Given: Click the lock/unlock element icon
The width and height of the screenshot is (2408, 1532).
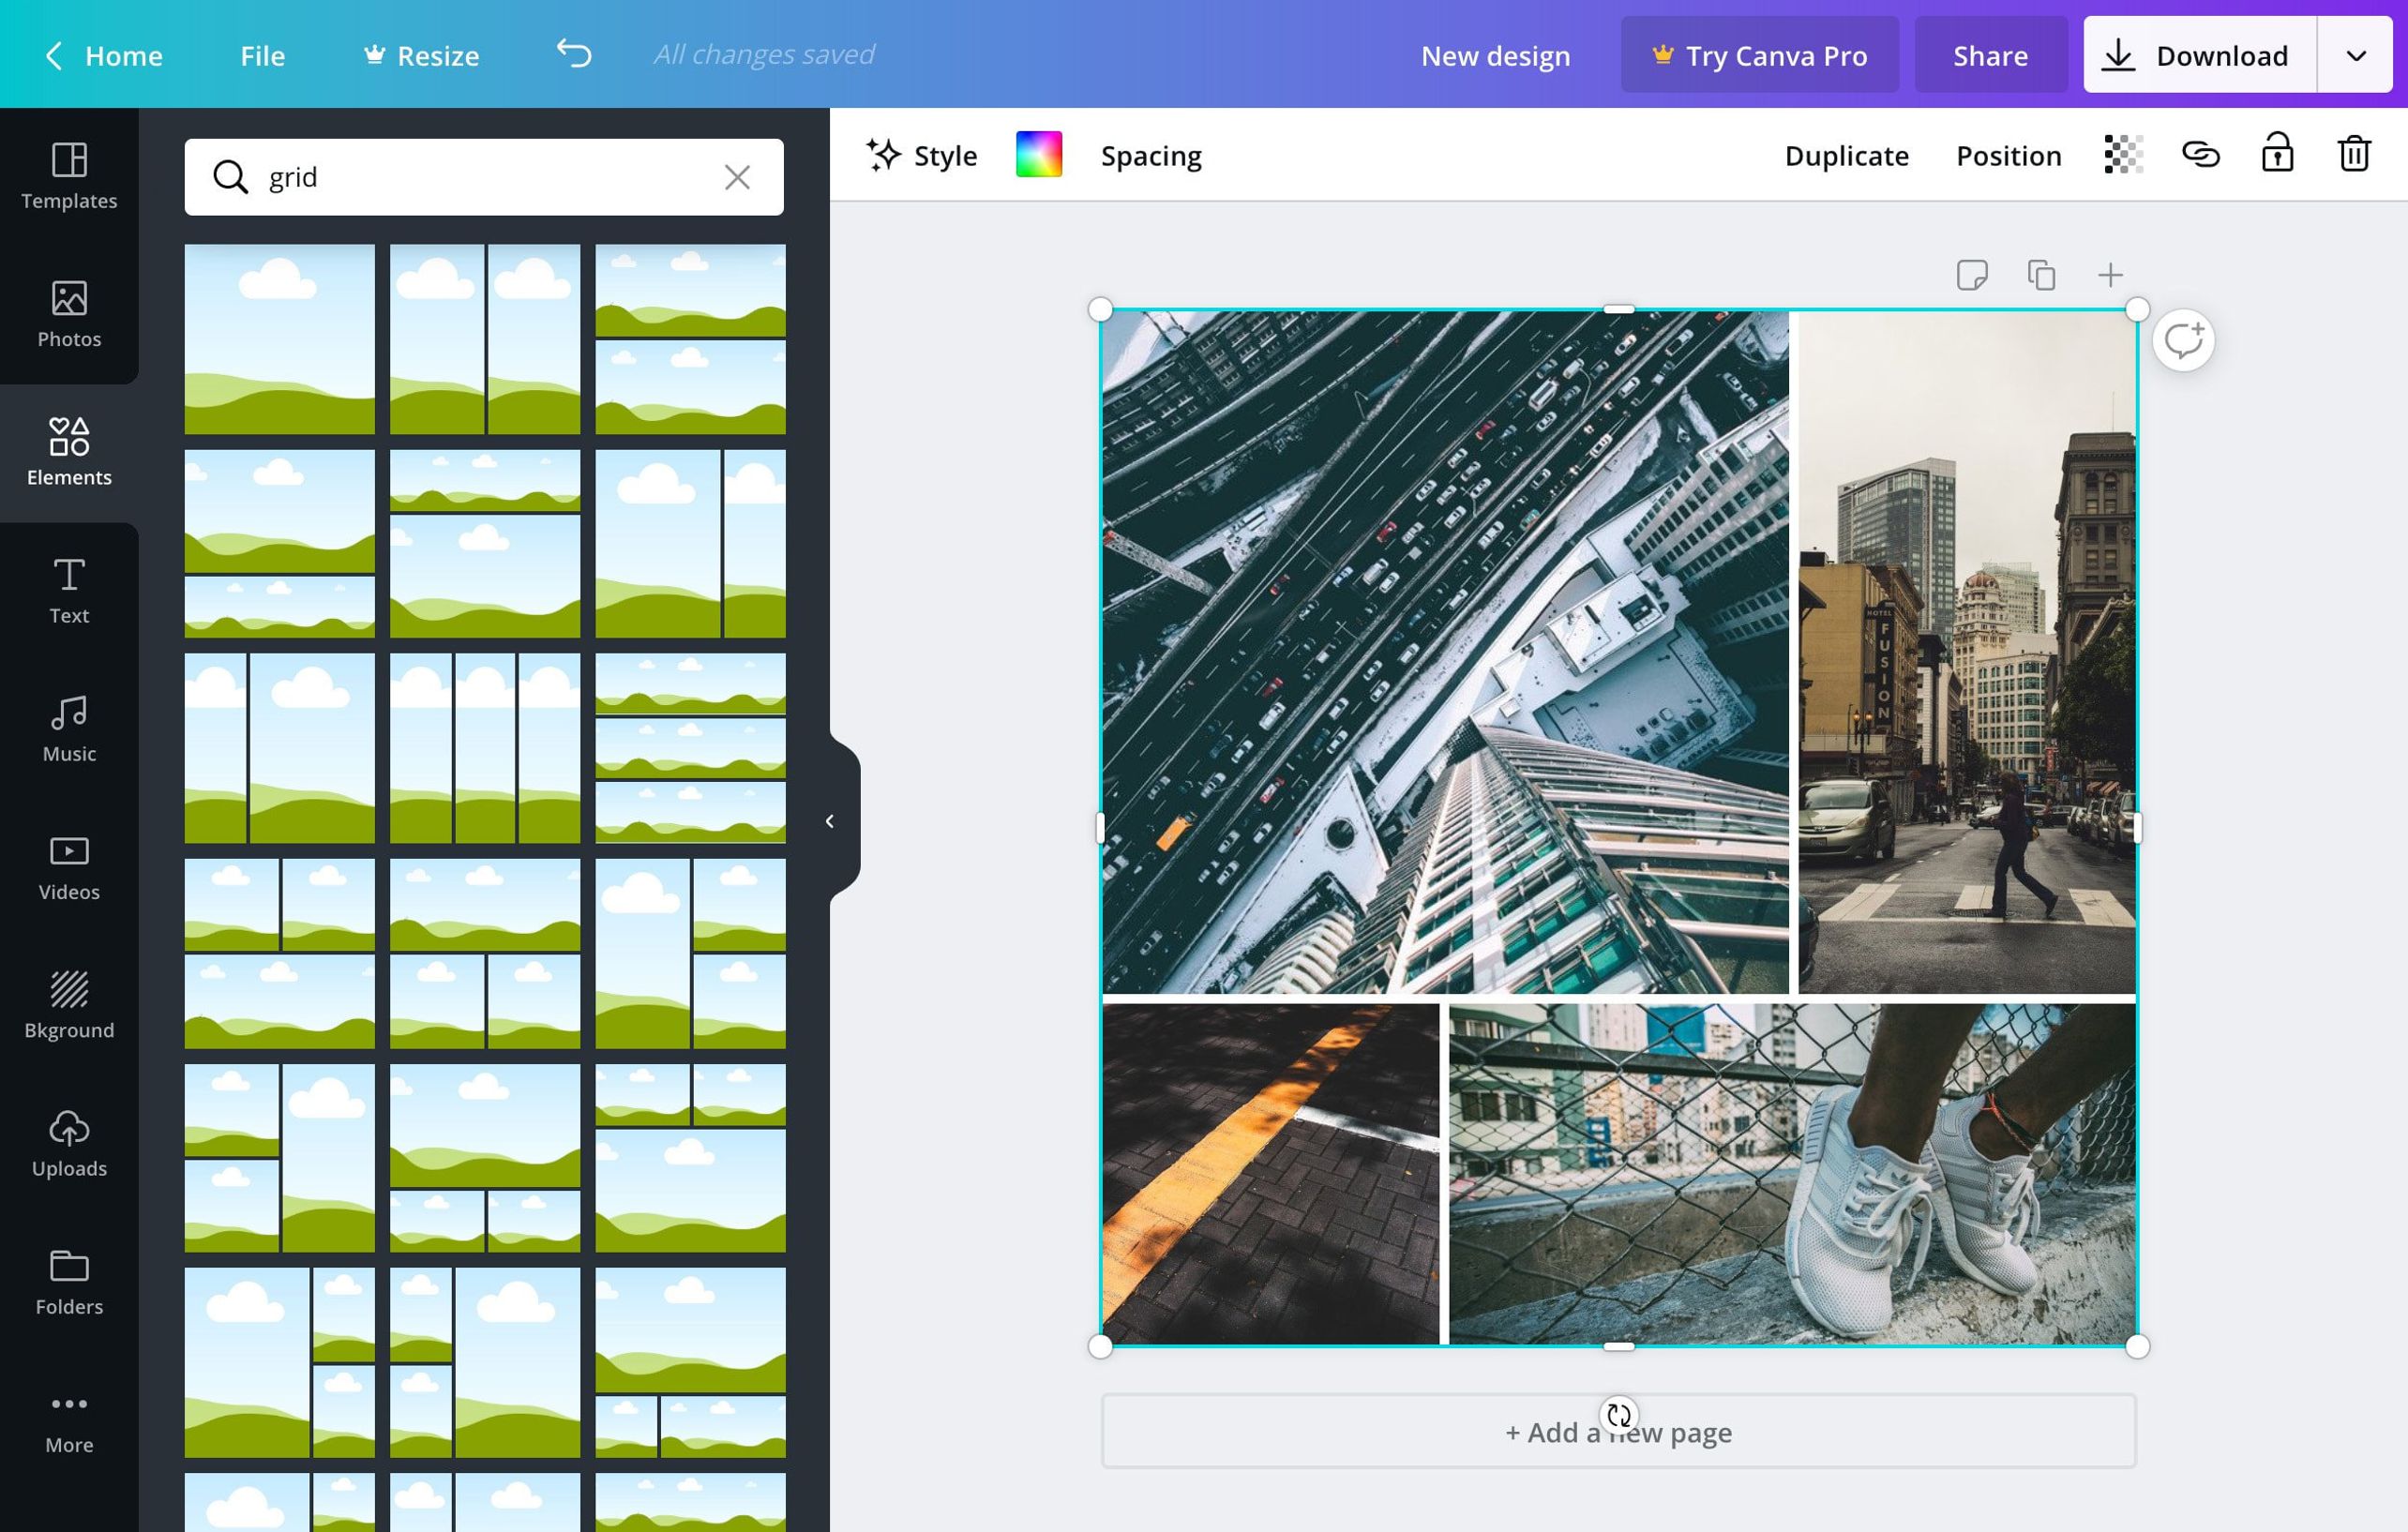Looking at the screenshot, I should point(2280,155).
